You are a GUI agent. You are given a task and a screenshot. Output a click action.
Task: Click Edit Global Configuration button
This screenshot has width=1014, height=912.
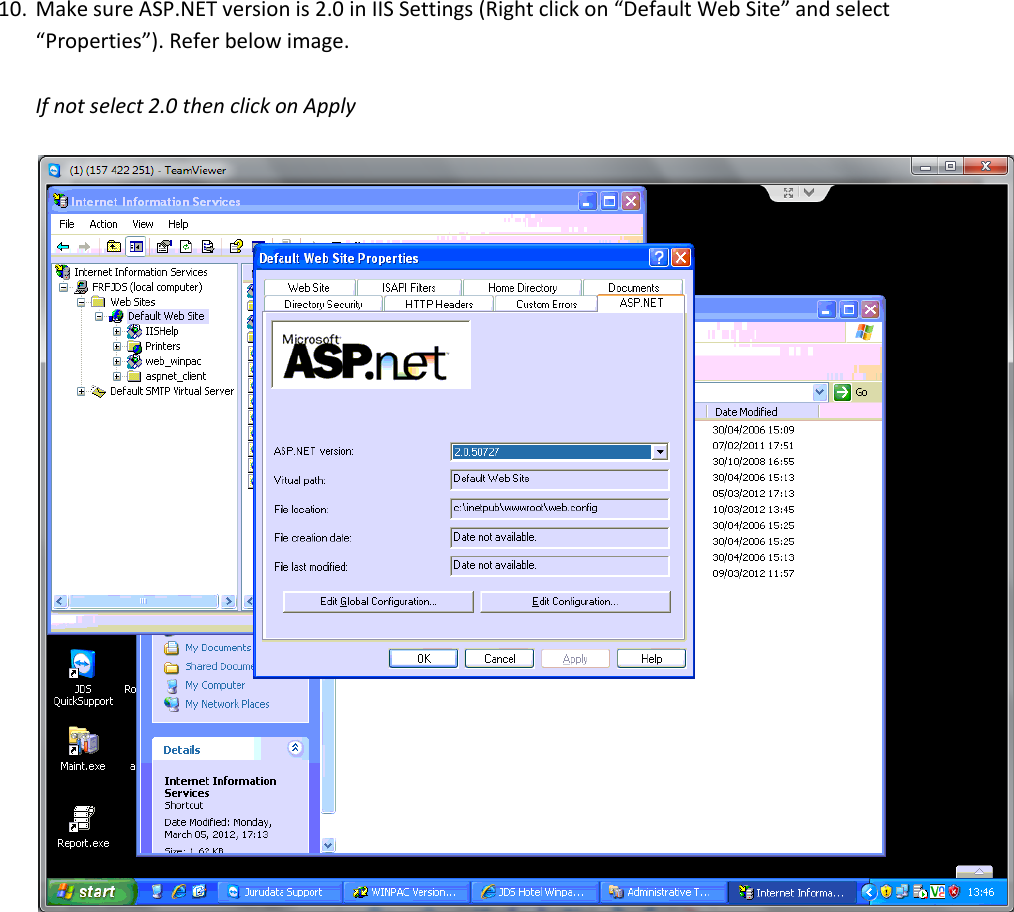(378, 602)
